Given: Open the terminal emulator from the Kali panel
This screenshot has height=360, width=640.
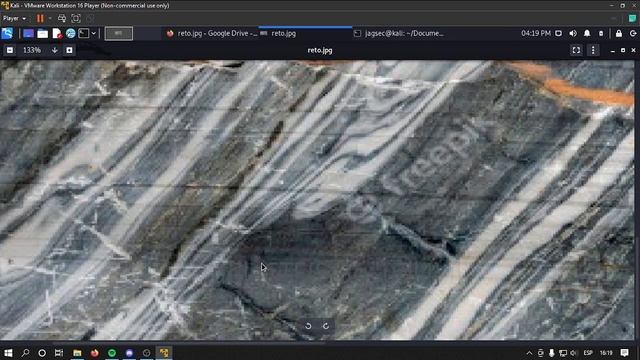Looking at the screenshot, I should 84,33.
